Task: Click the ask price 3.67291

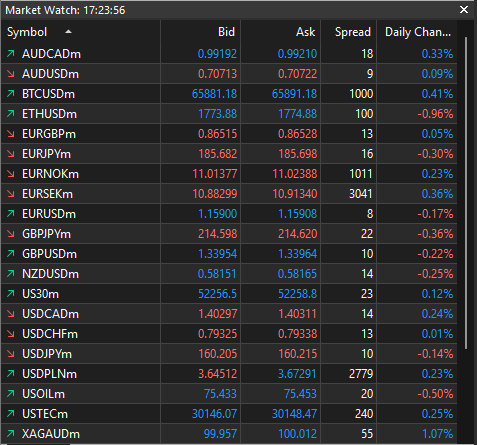Action: pos(297,374)
